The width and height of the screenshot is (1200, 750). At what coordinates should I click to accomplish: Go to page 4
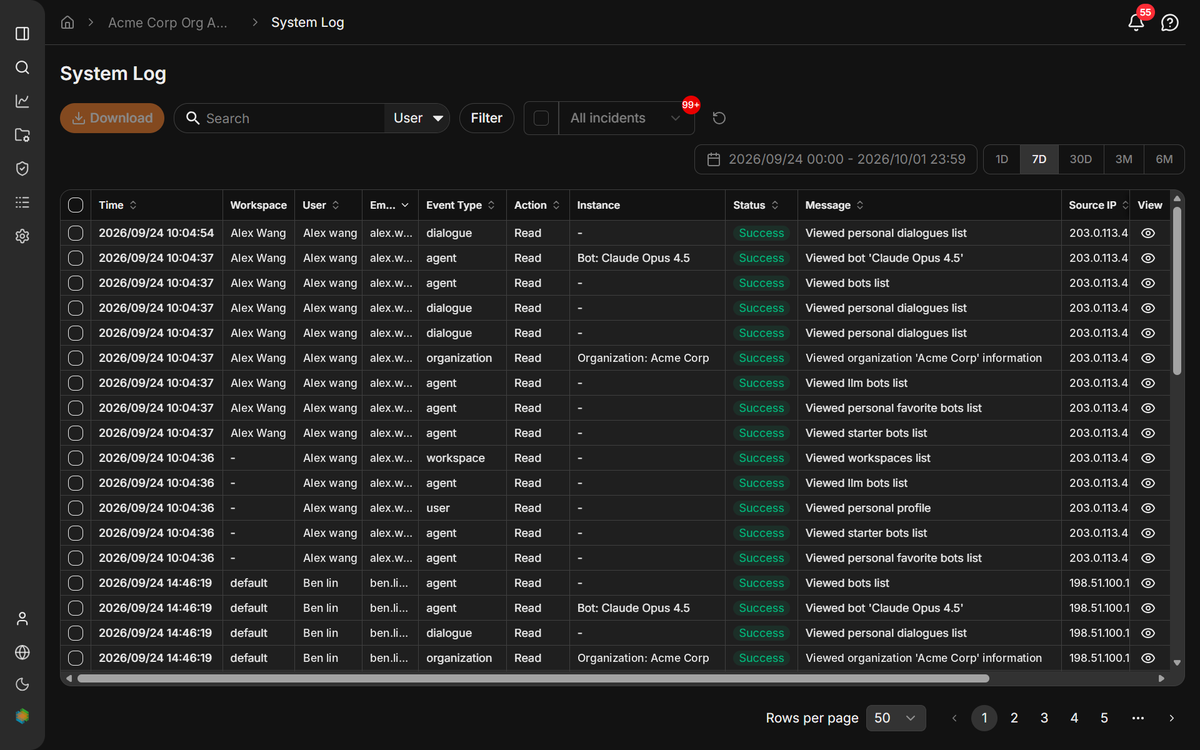[1074, 718]
